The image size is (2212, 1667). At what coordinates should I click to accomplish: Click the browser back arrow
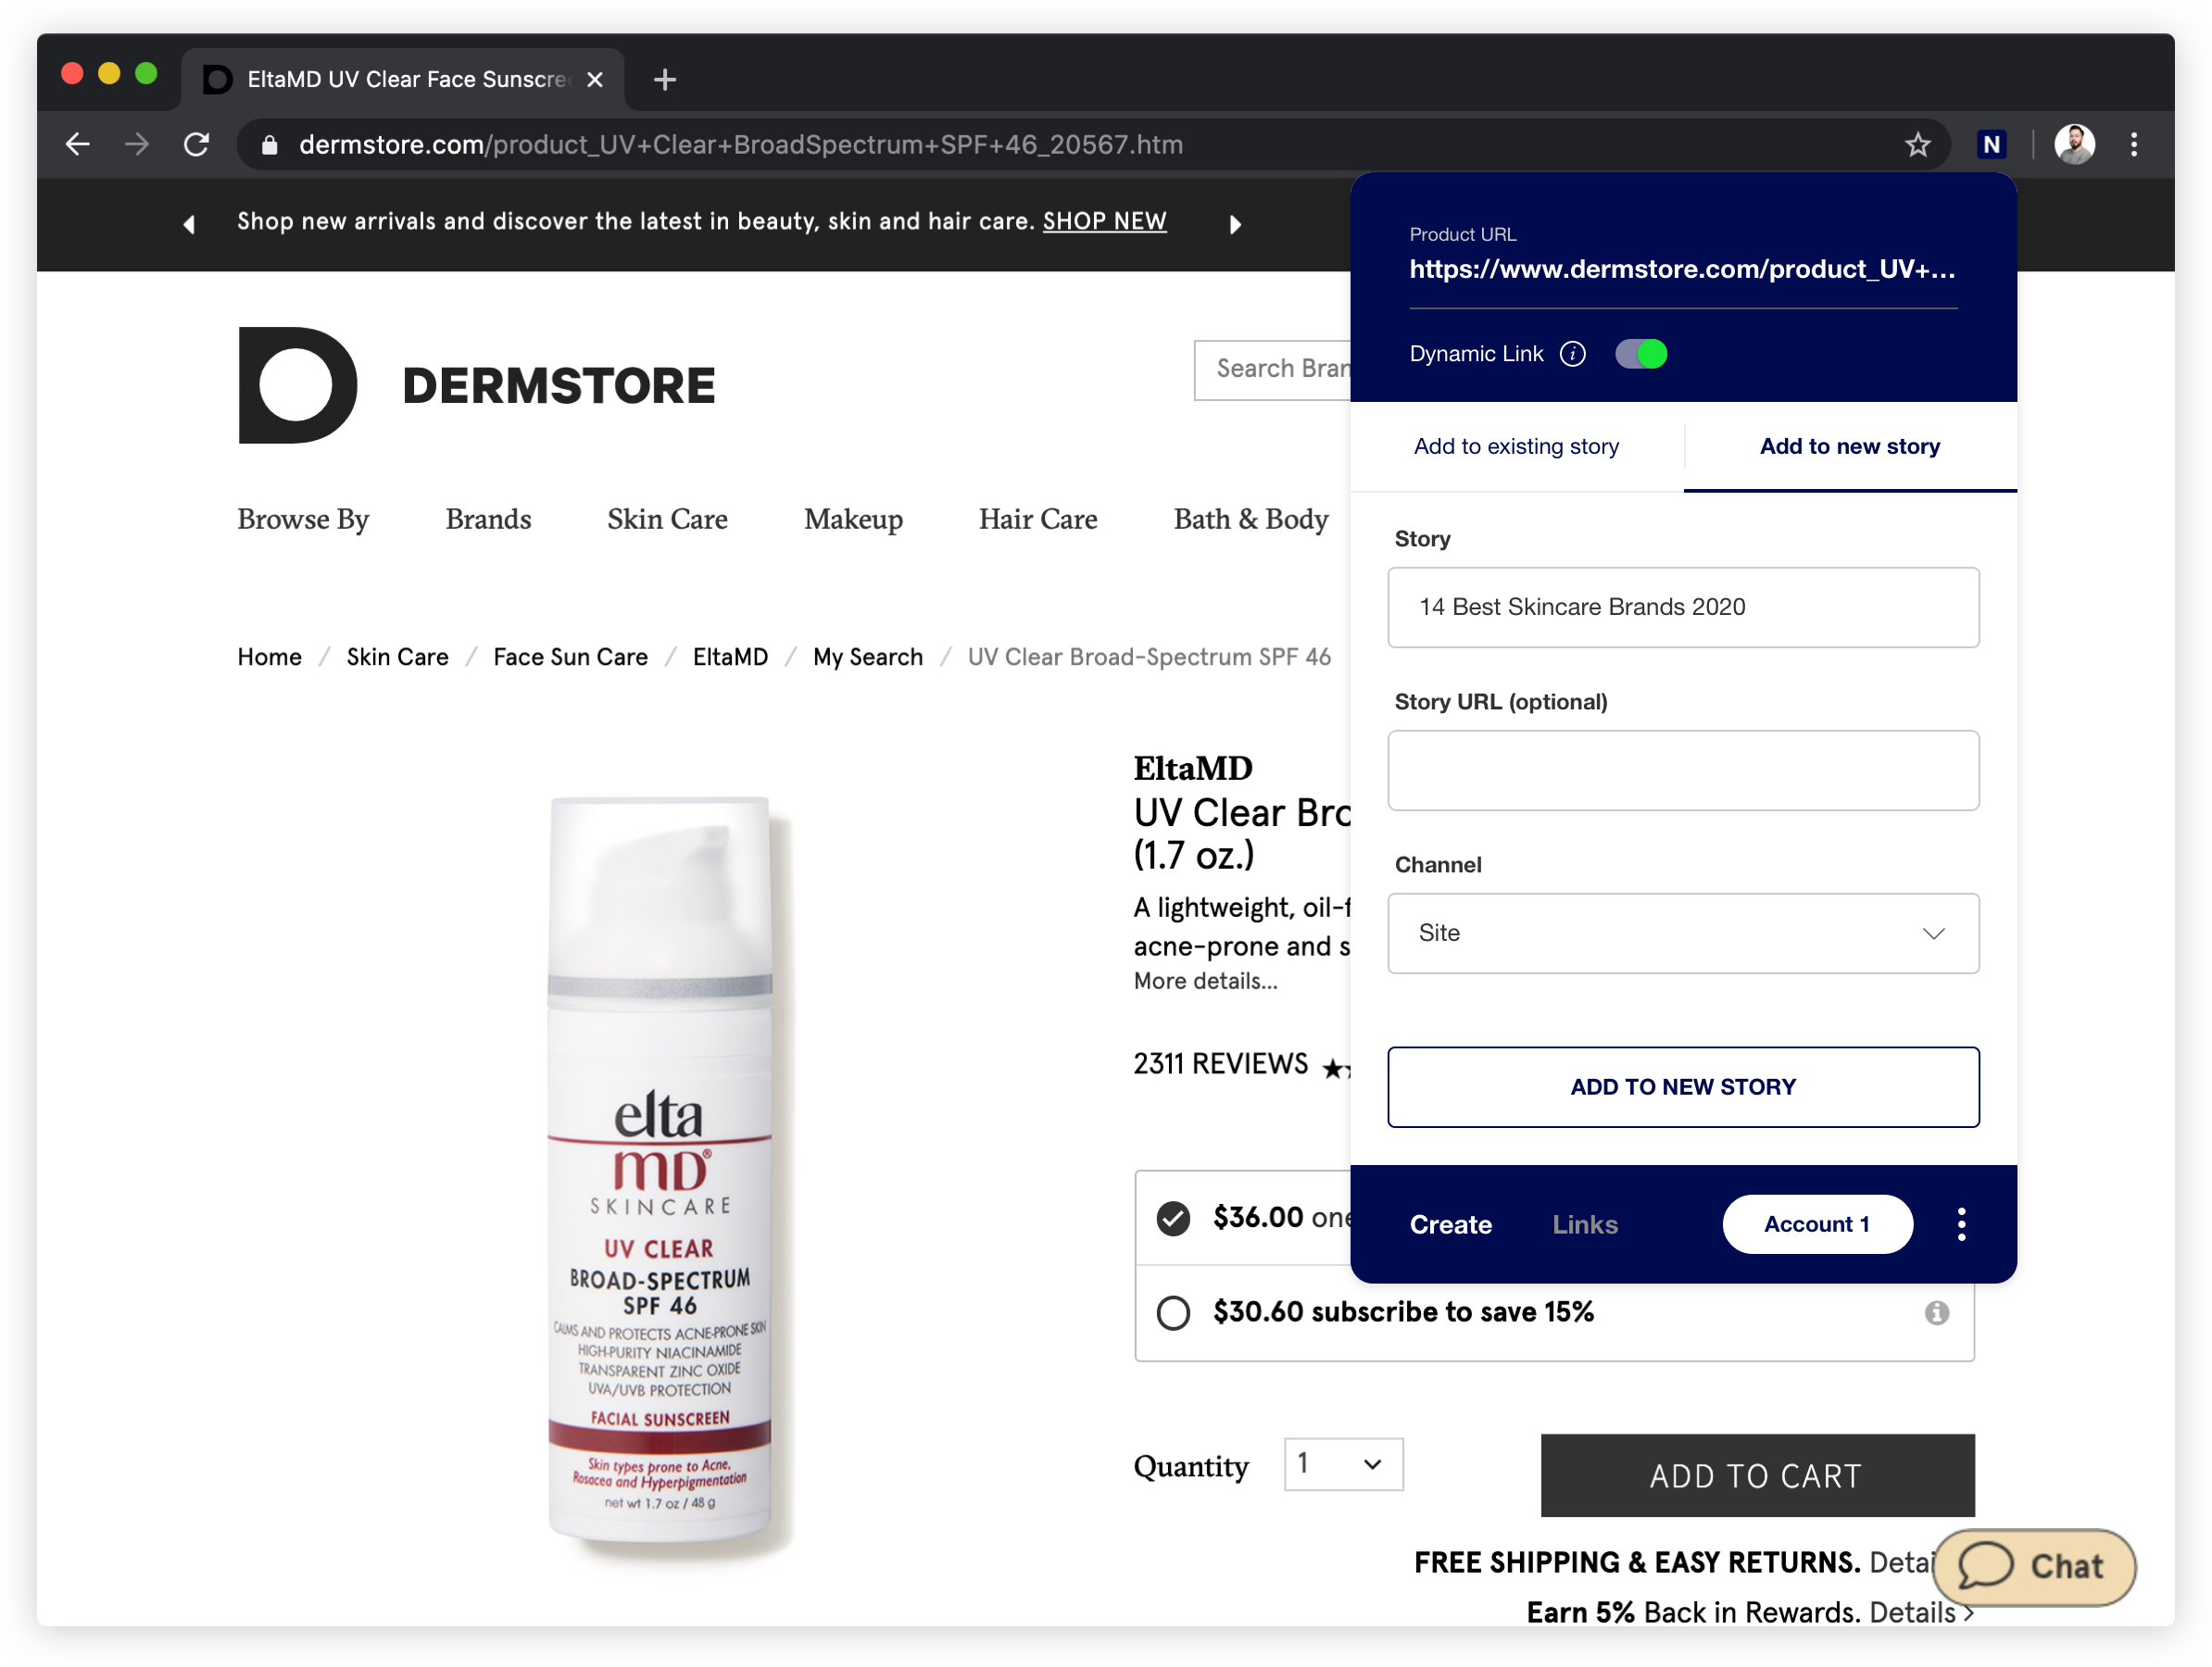[77, 145]
